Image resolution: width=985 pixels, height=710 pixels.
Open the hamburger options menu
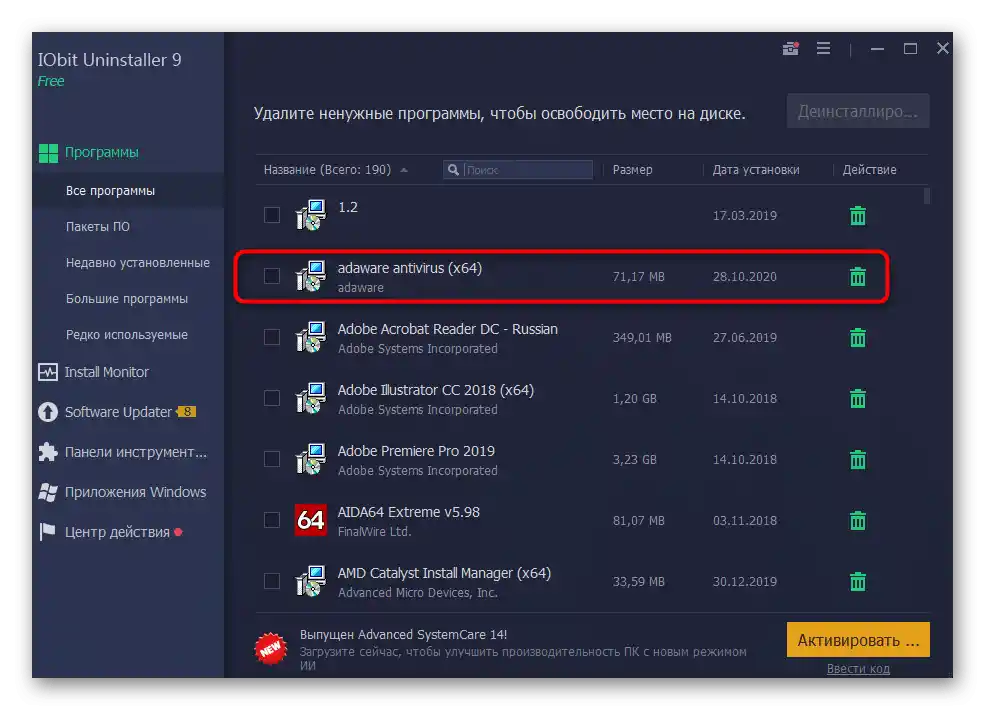823,48
